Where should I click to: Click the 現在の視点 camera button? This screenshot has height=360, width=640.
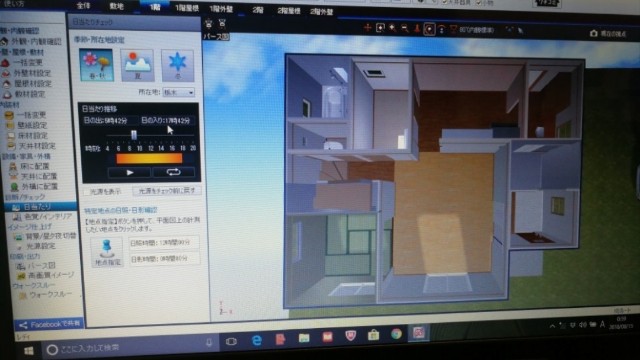click(x=608, y=33)
